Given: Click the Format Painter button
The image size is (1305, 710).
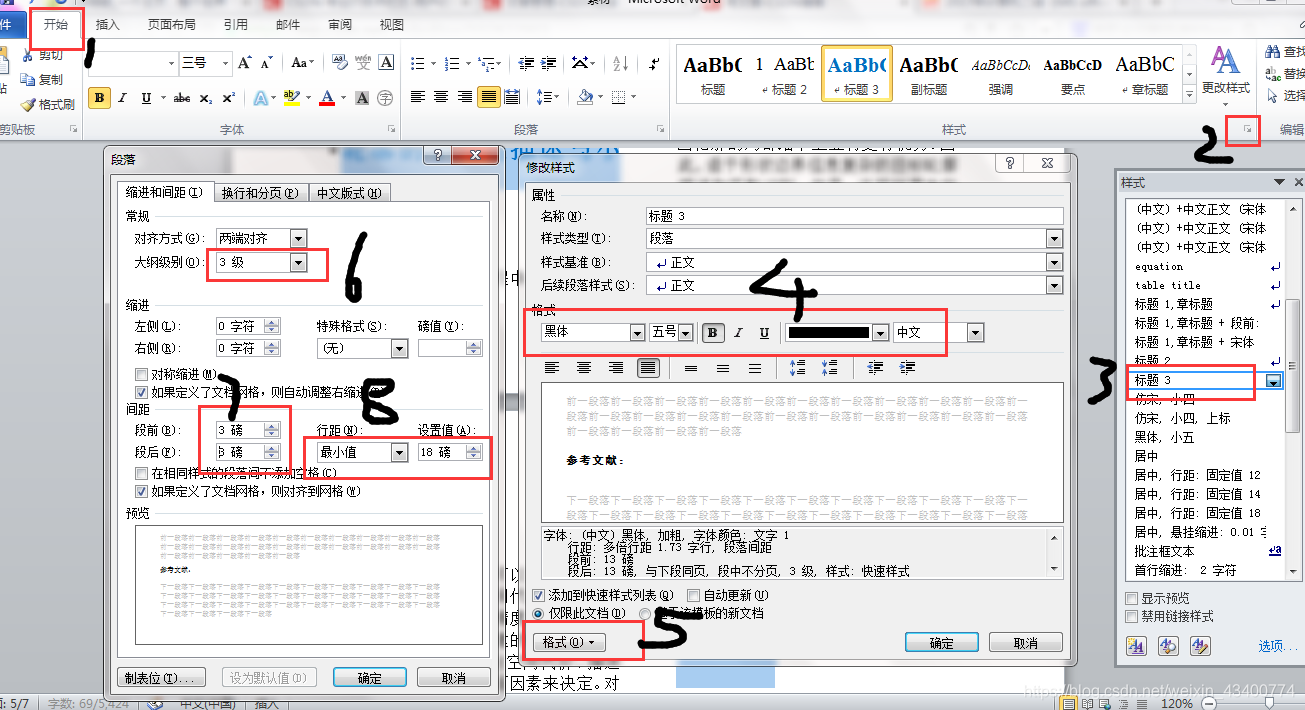Looking at the screenshot, I should [47, 104].
